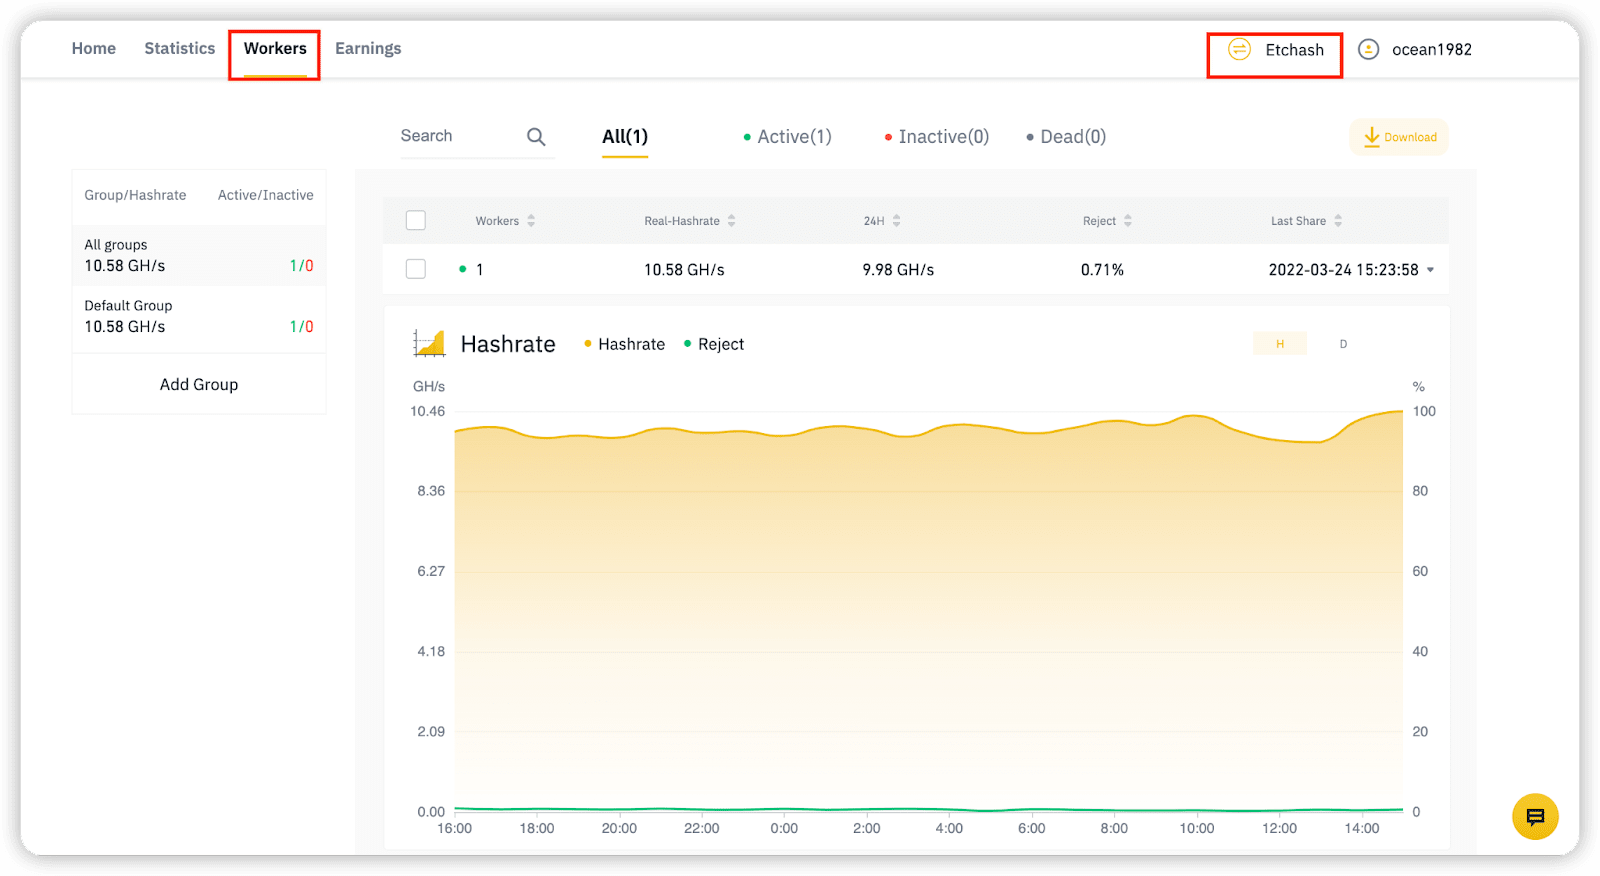Click the Add Group button

pos(199,384)
